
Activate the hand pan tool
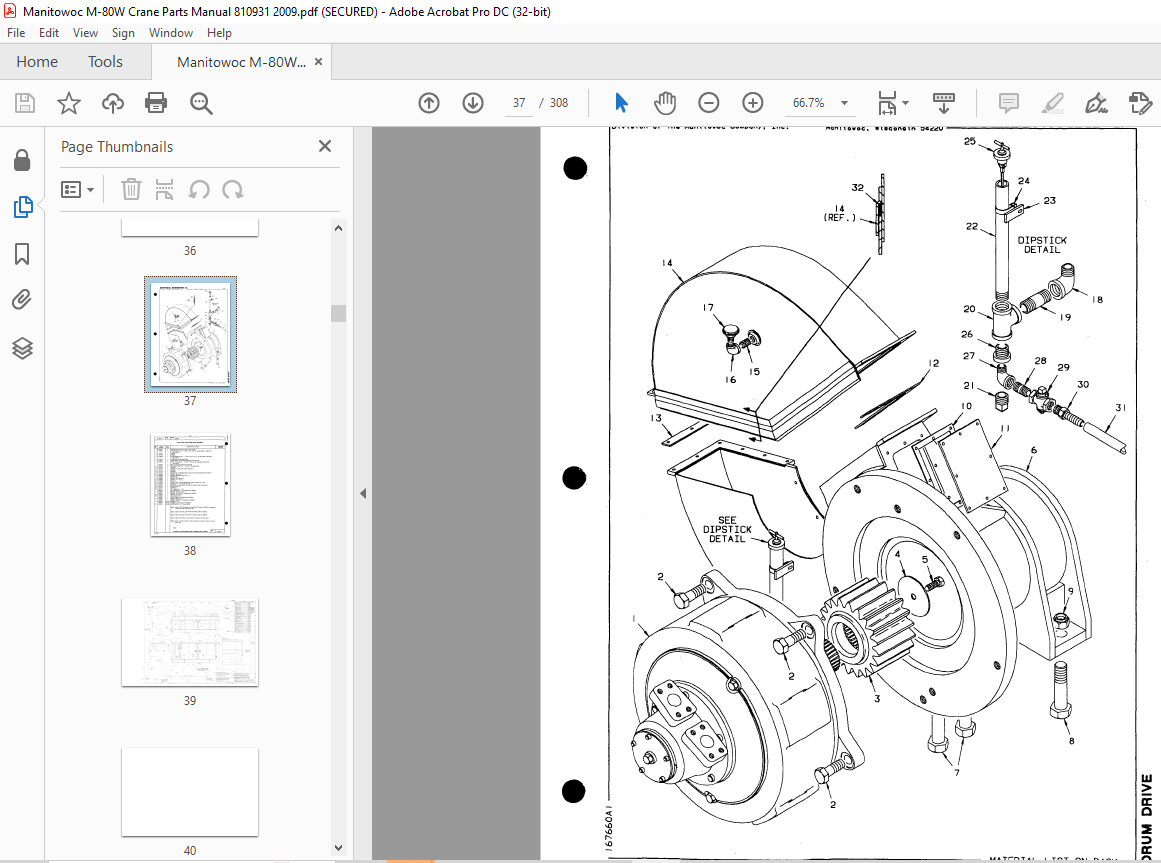665,103
